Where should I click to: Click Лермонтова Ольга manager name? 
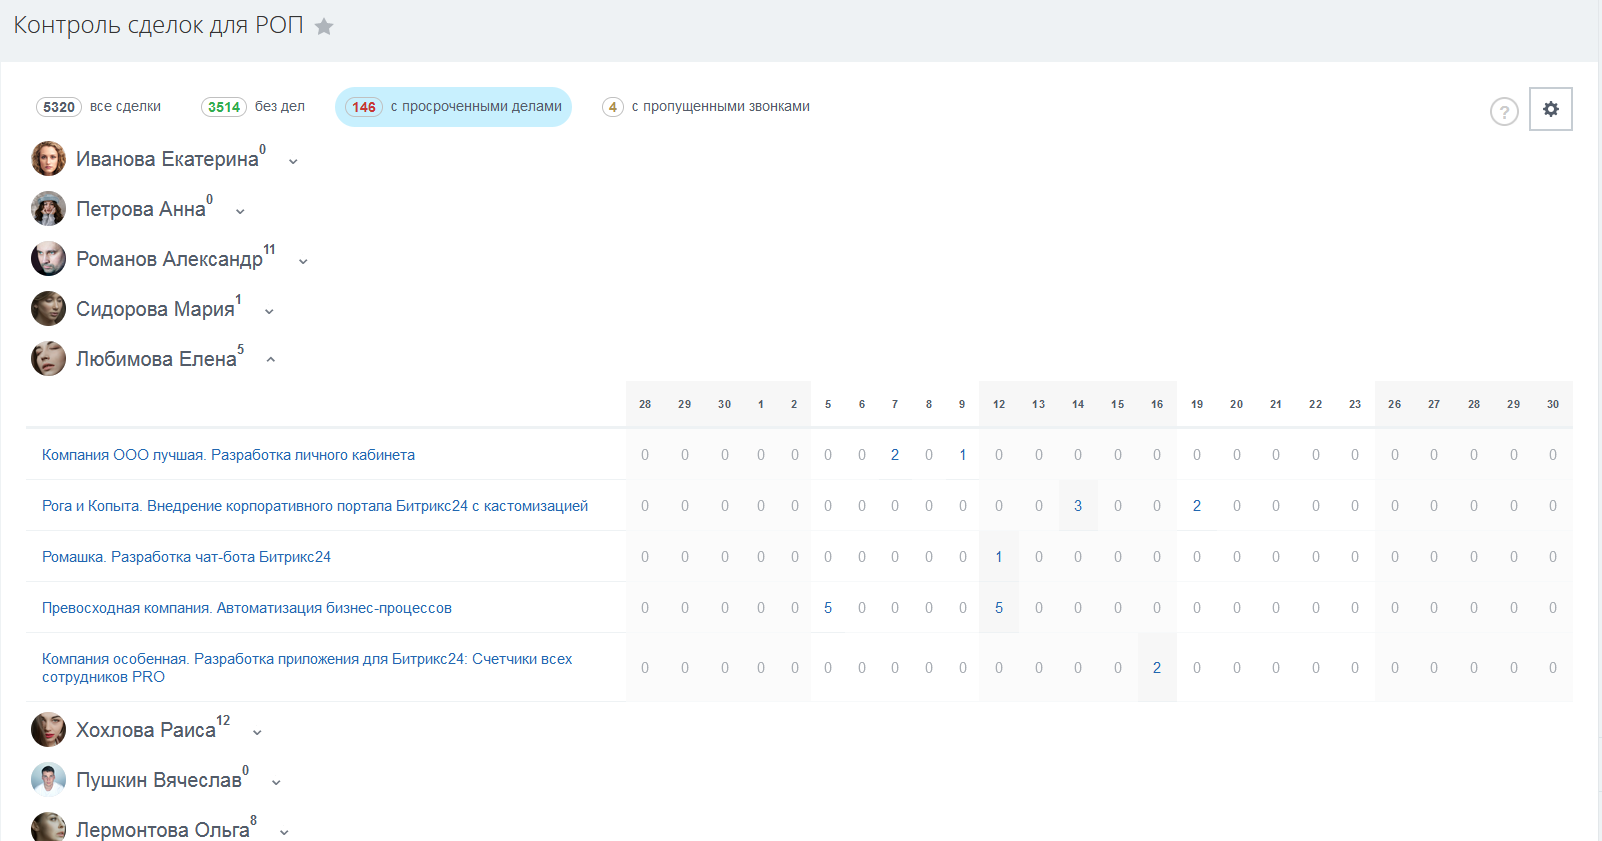pos(162,830)
